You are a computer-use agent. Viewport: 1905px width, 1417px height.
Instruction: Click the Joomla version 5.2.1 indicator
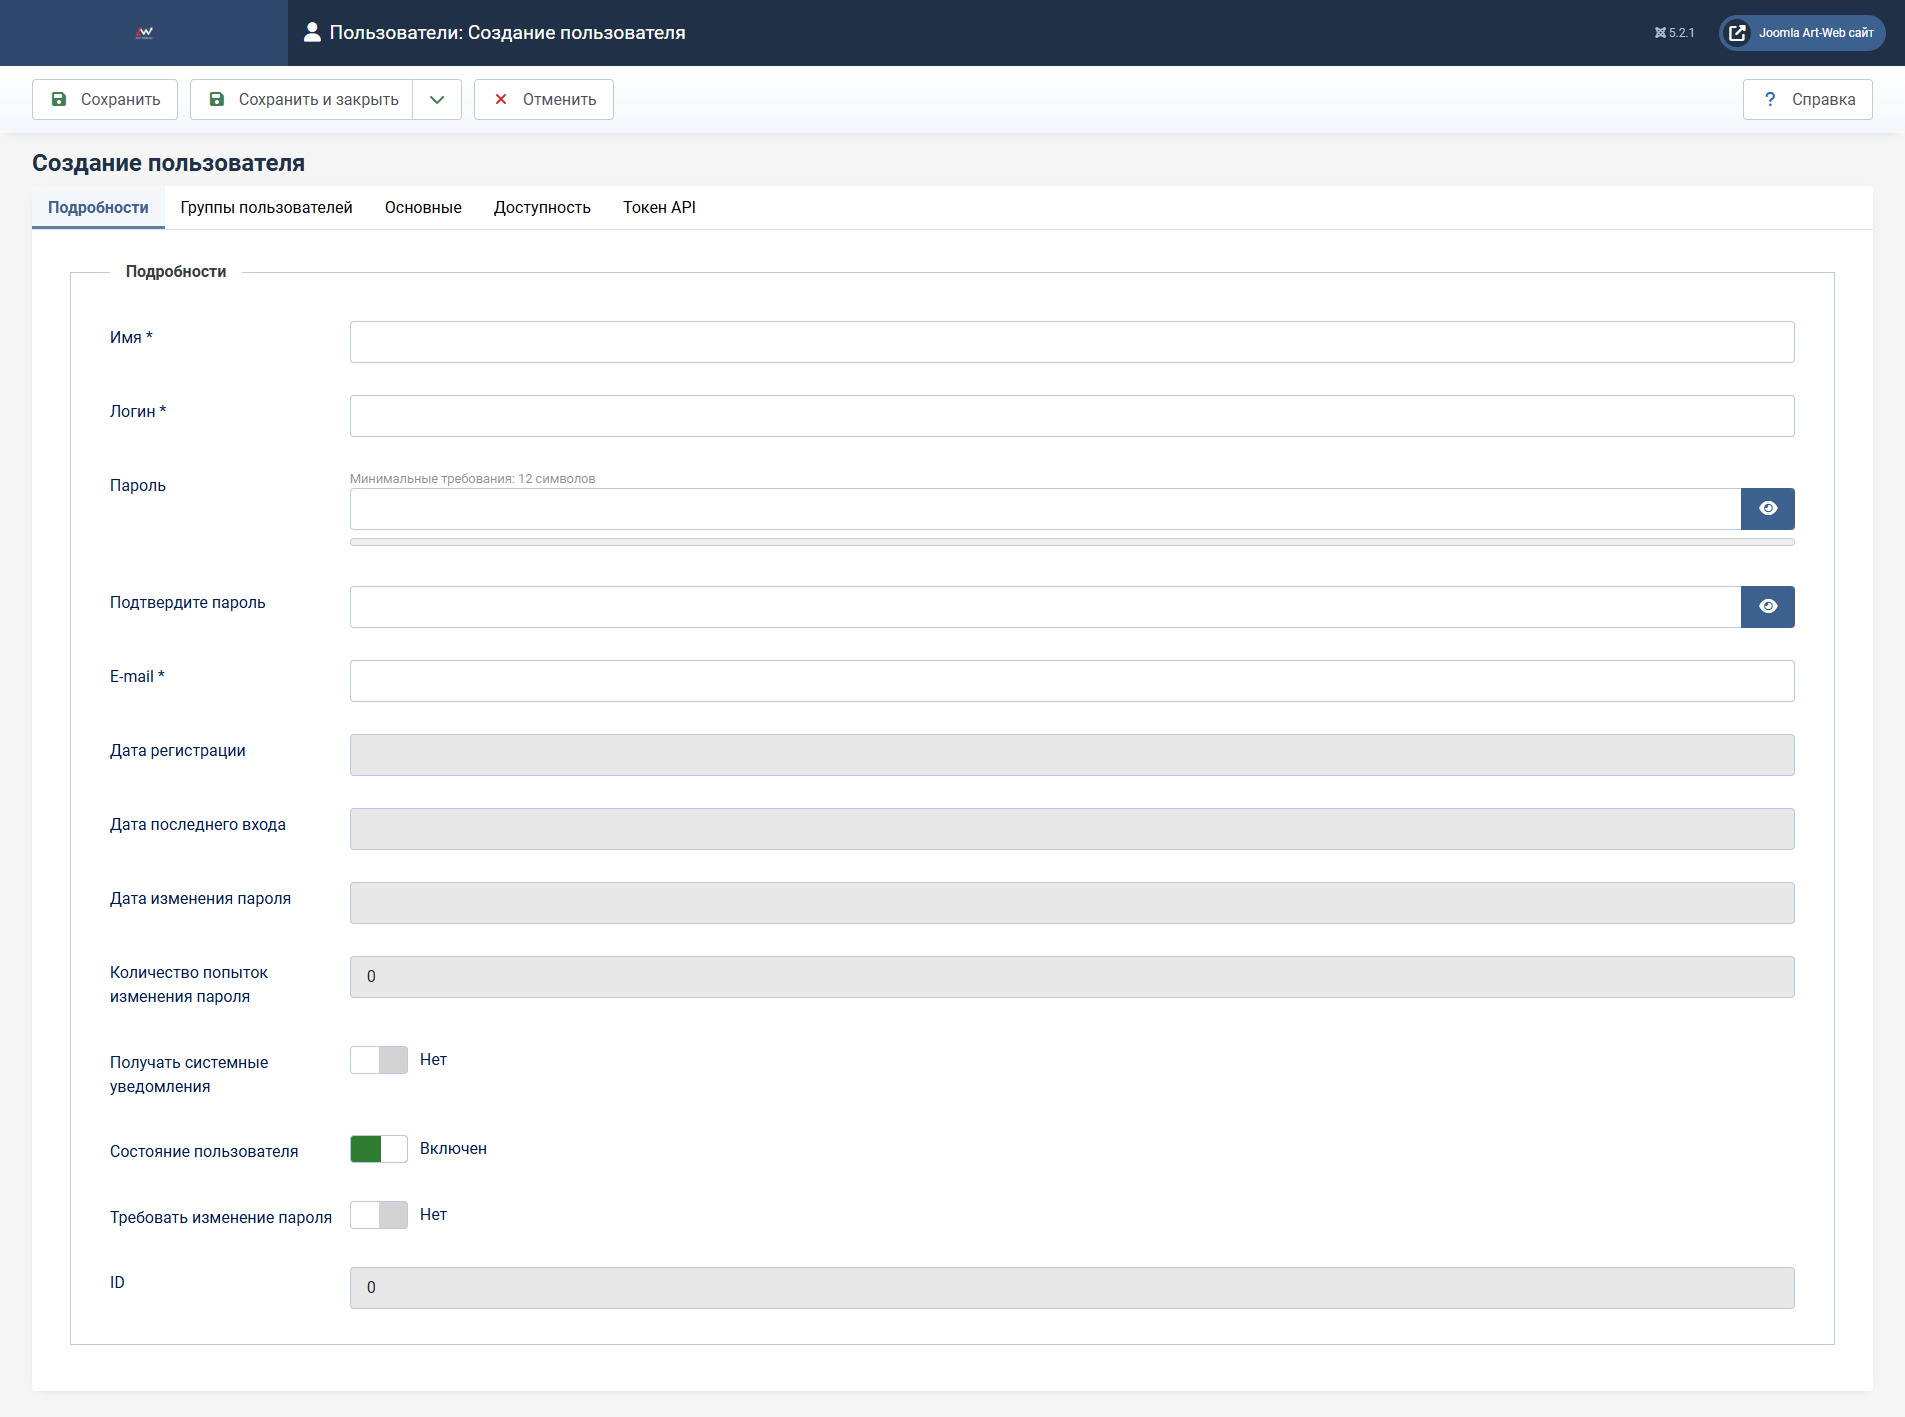click(1675, 33)
